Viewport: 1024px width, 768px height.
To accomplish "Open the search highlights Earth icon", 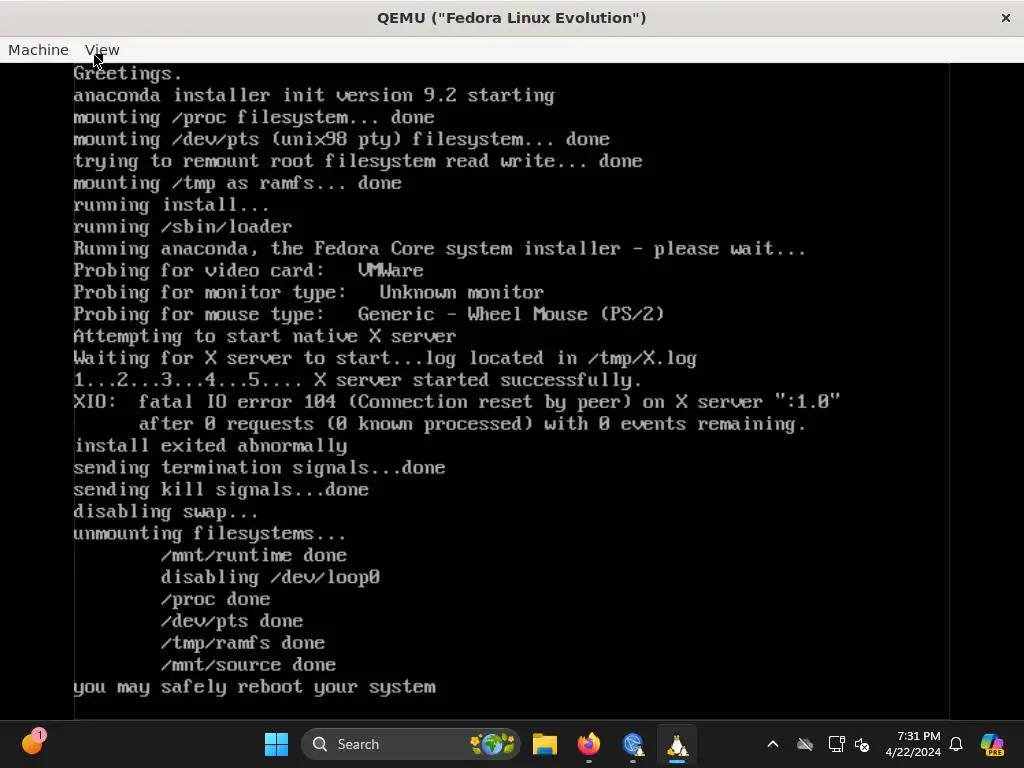I will (x=493, y=744).
